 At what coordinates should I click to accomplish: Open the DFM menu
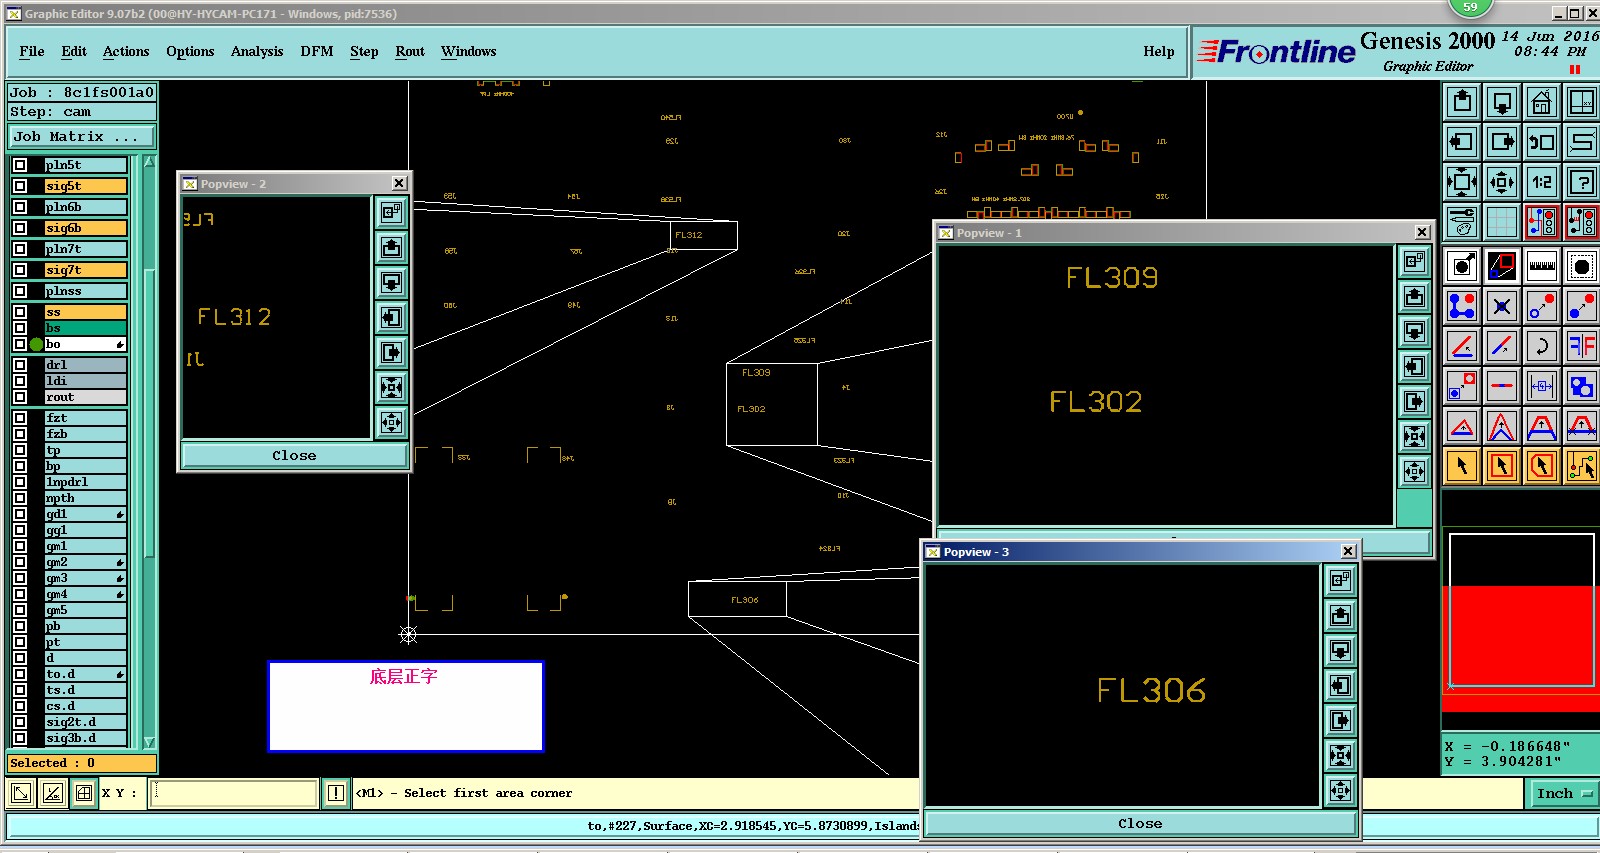coord(317,51)
